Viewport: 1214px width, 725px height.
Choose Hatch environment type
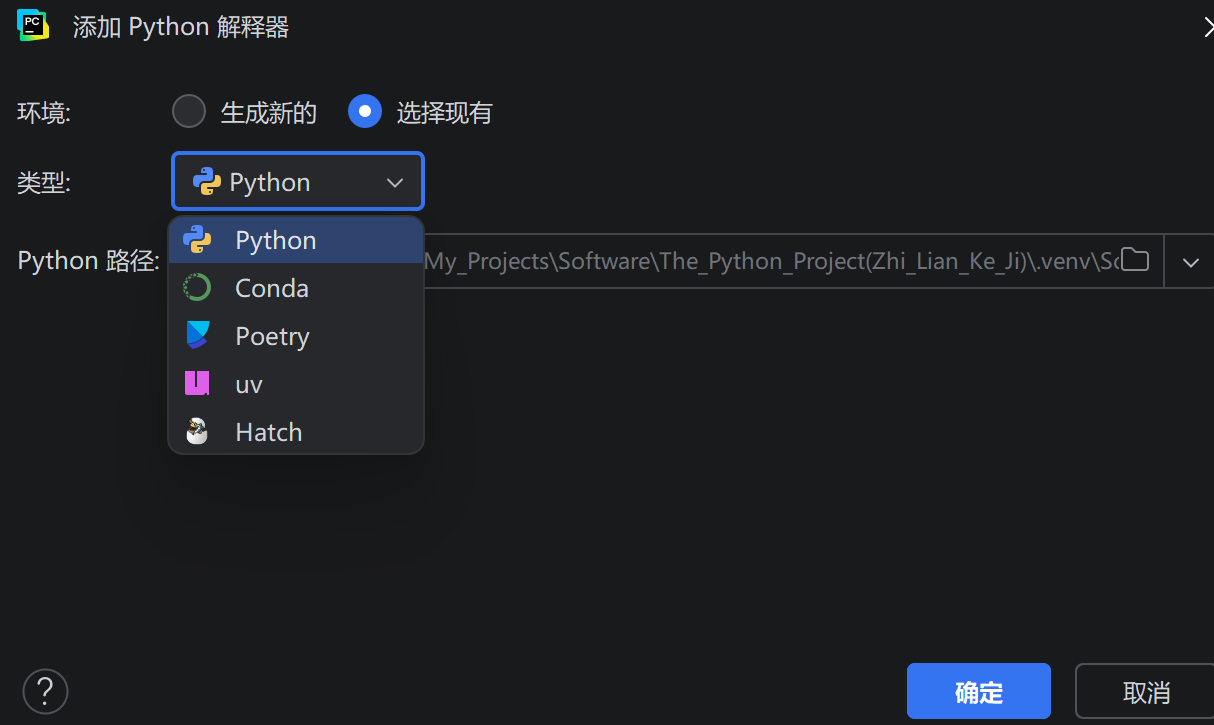[x=296, y=432]
